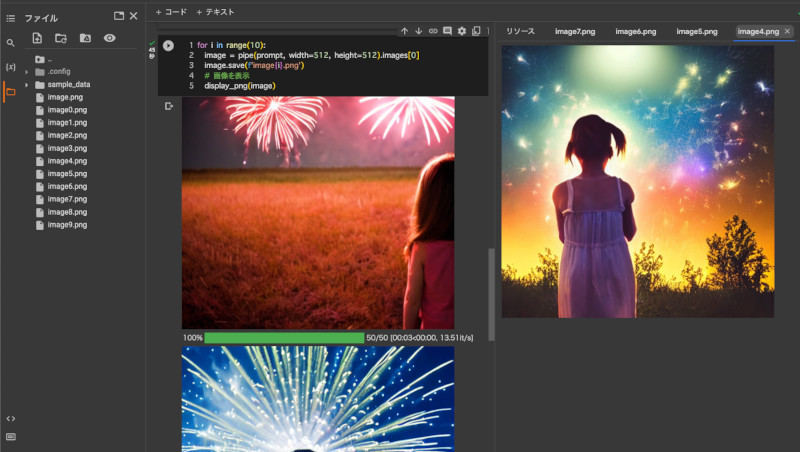This screenshot has height=452, width=800.
Task: Expand the .config folder
Action: tap(27, 72)
